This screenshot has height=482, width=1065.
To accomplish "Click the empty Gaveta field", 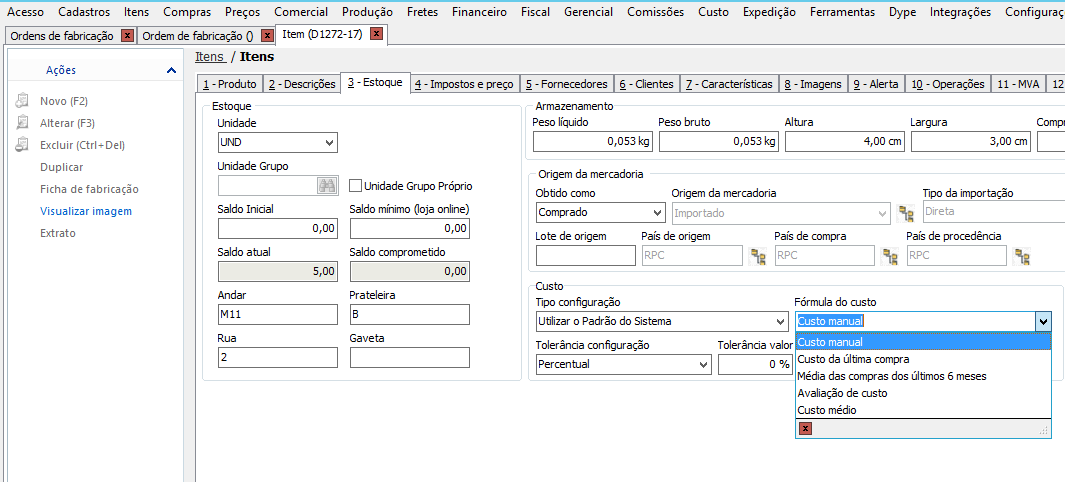I will pyautogui.click(x=410, y=357).
